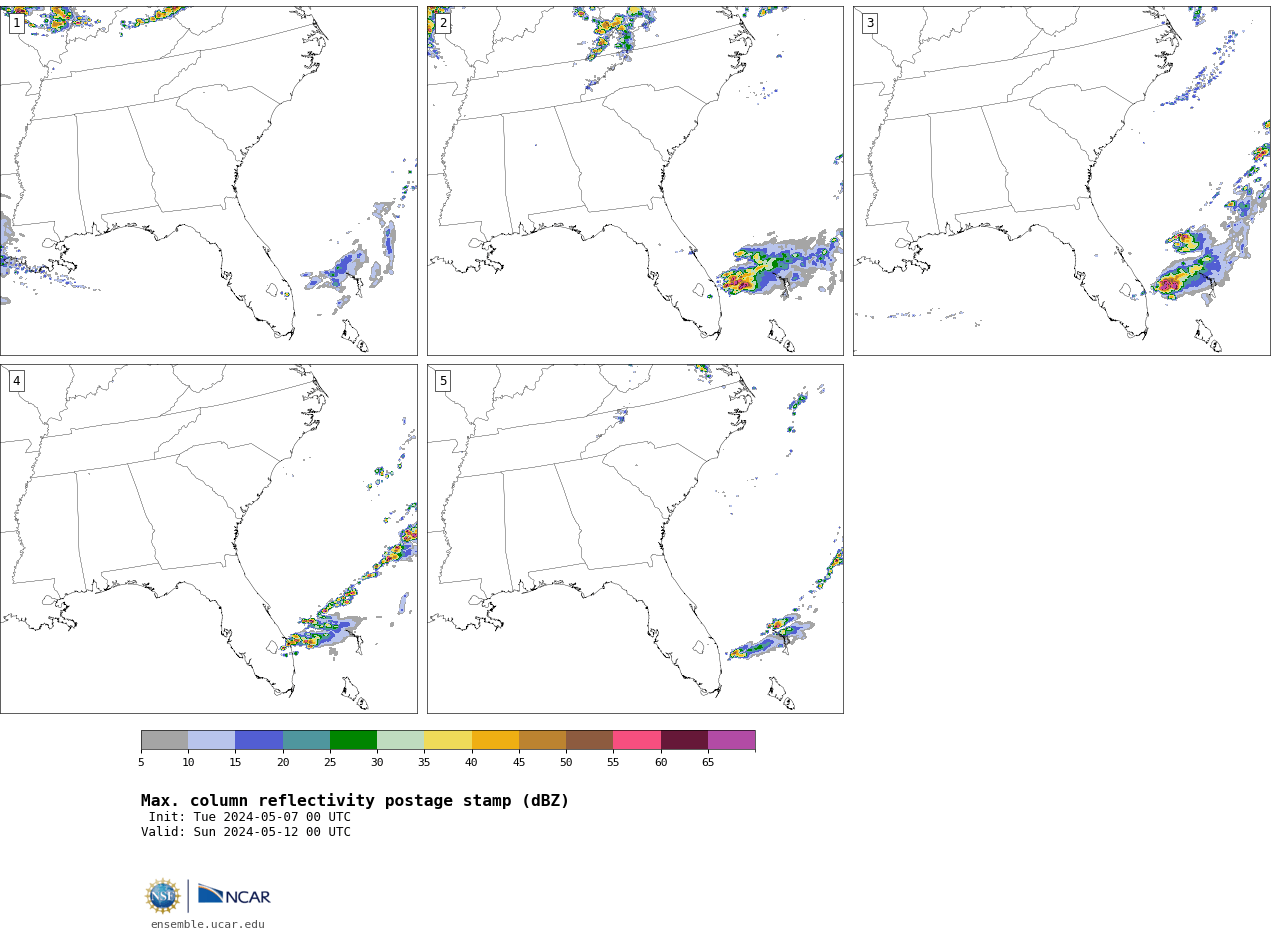1280x936 pixels.
Task: Click the teal 20-25 dBZ swatch
Action: pyautogui.click(x=306, y=740)
